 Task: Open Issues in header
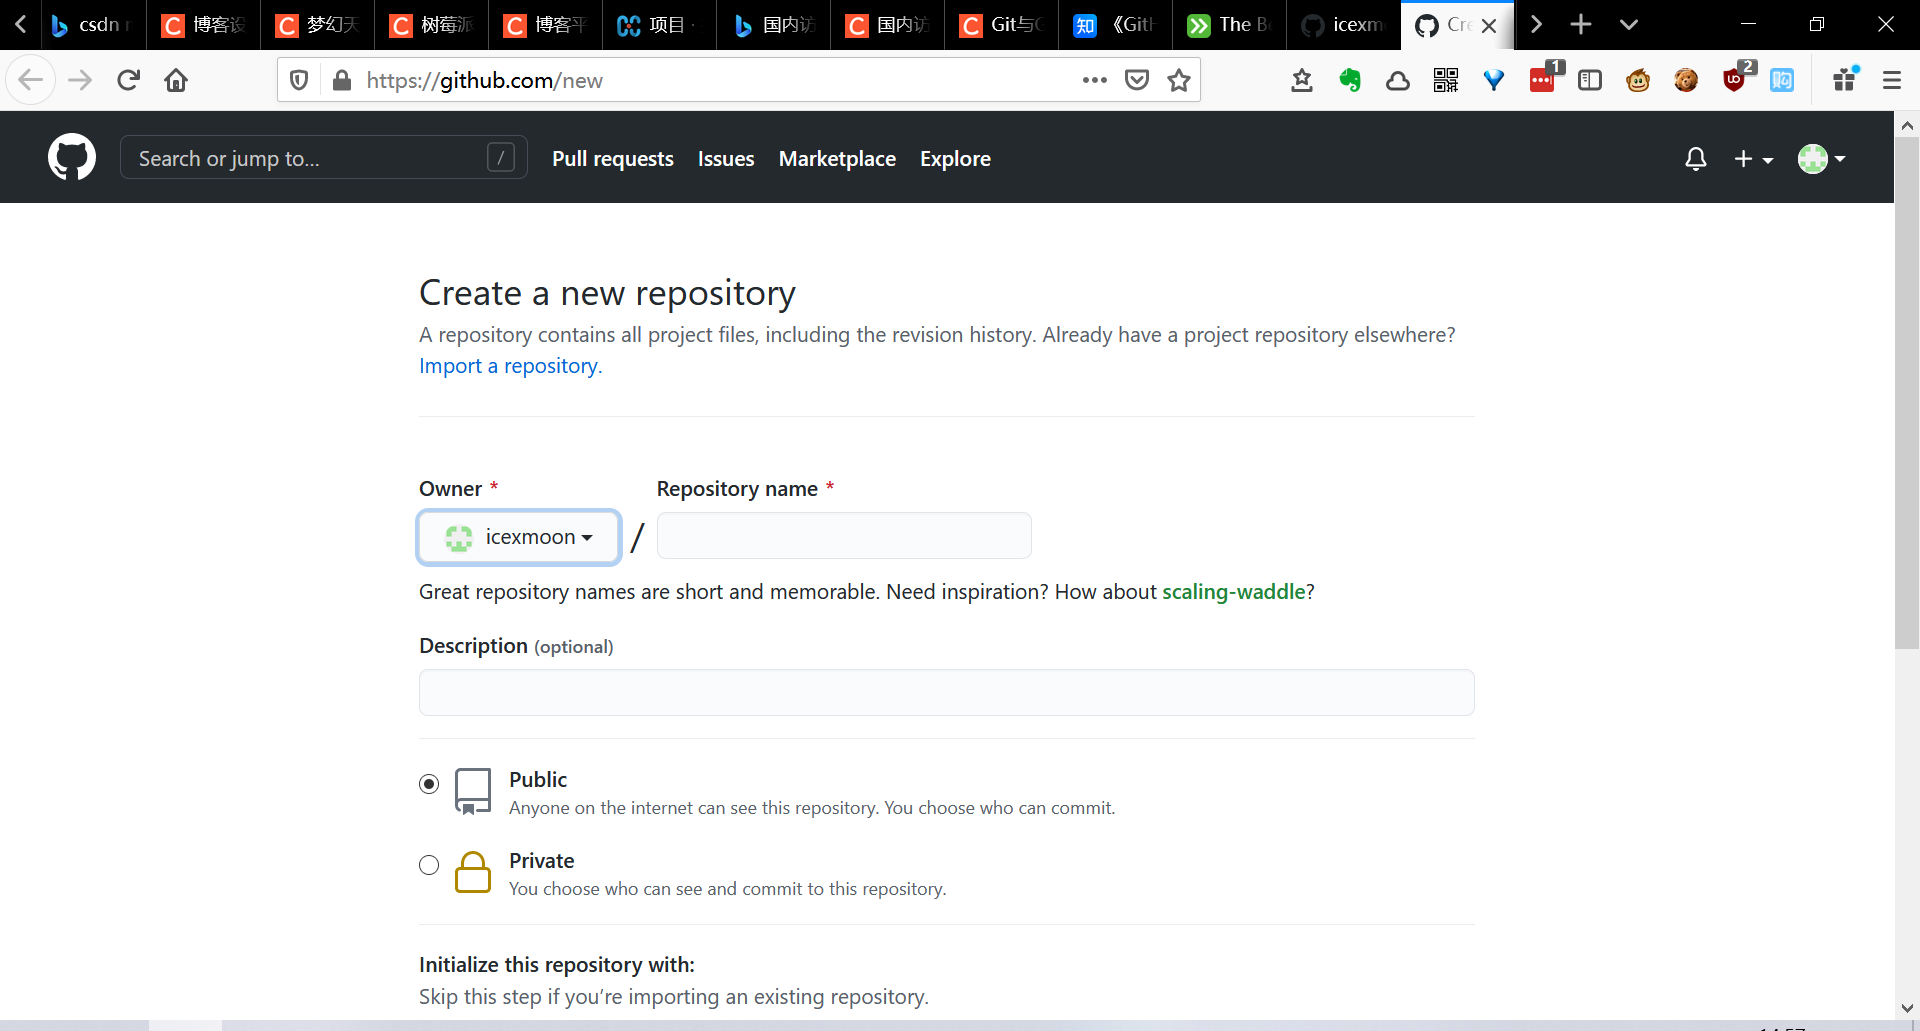click(x=726, y=159)
